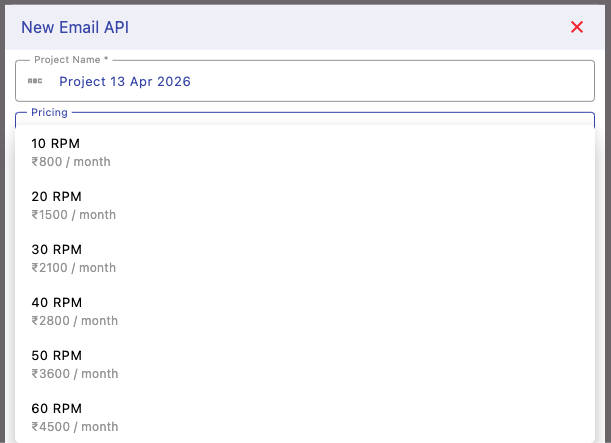
Task: Click the Project Name input field
Action: 320,81
